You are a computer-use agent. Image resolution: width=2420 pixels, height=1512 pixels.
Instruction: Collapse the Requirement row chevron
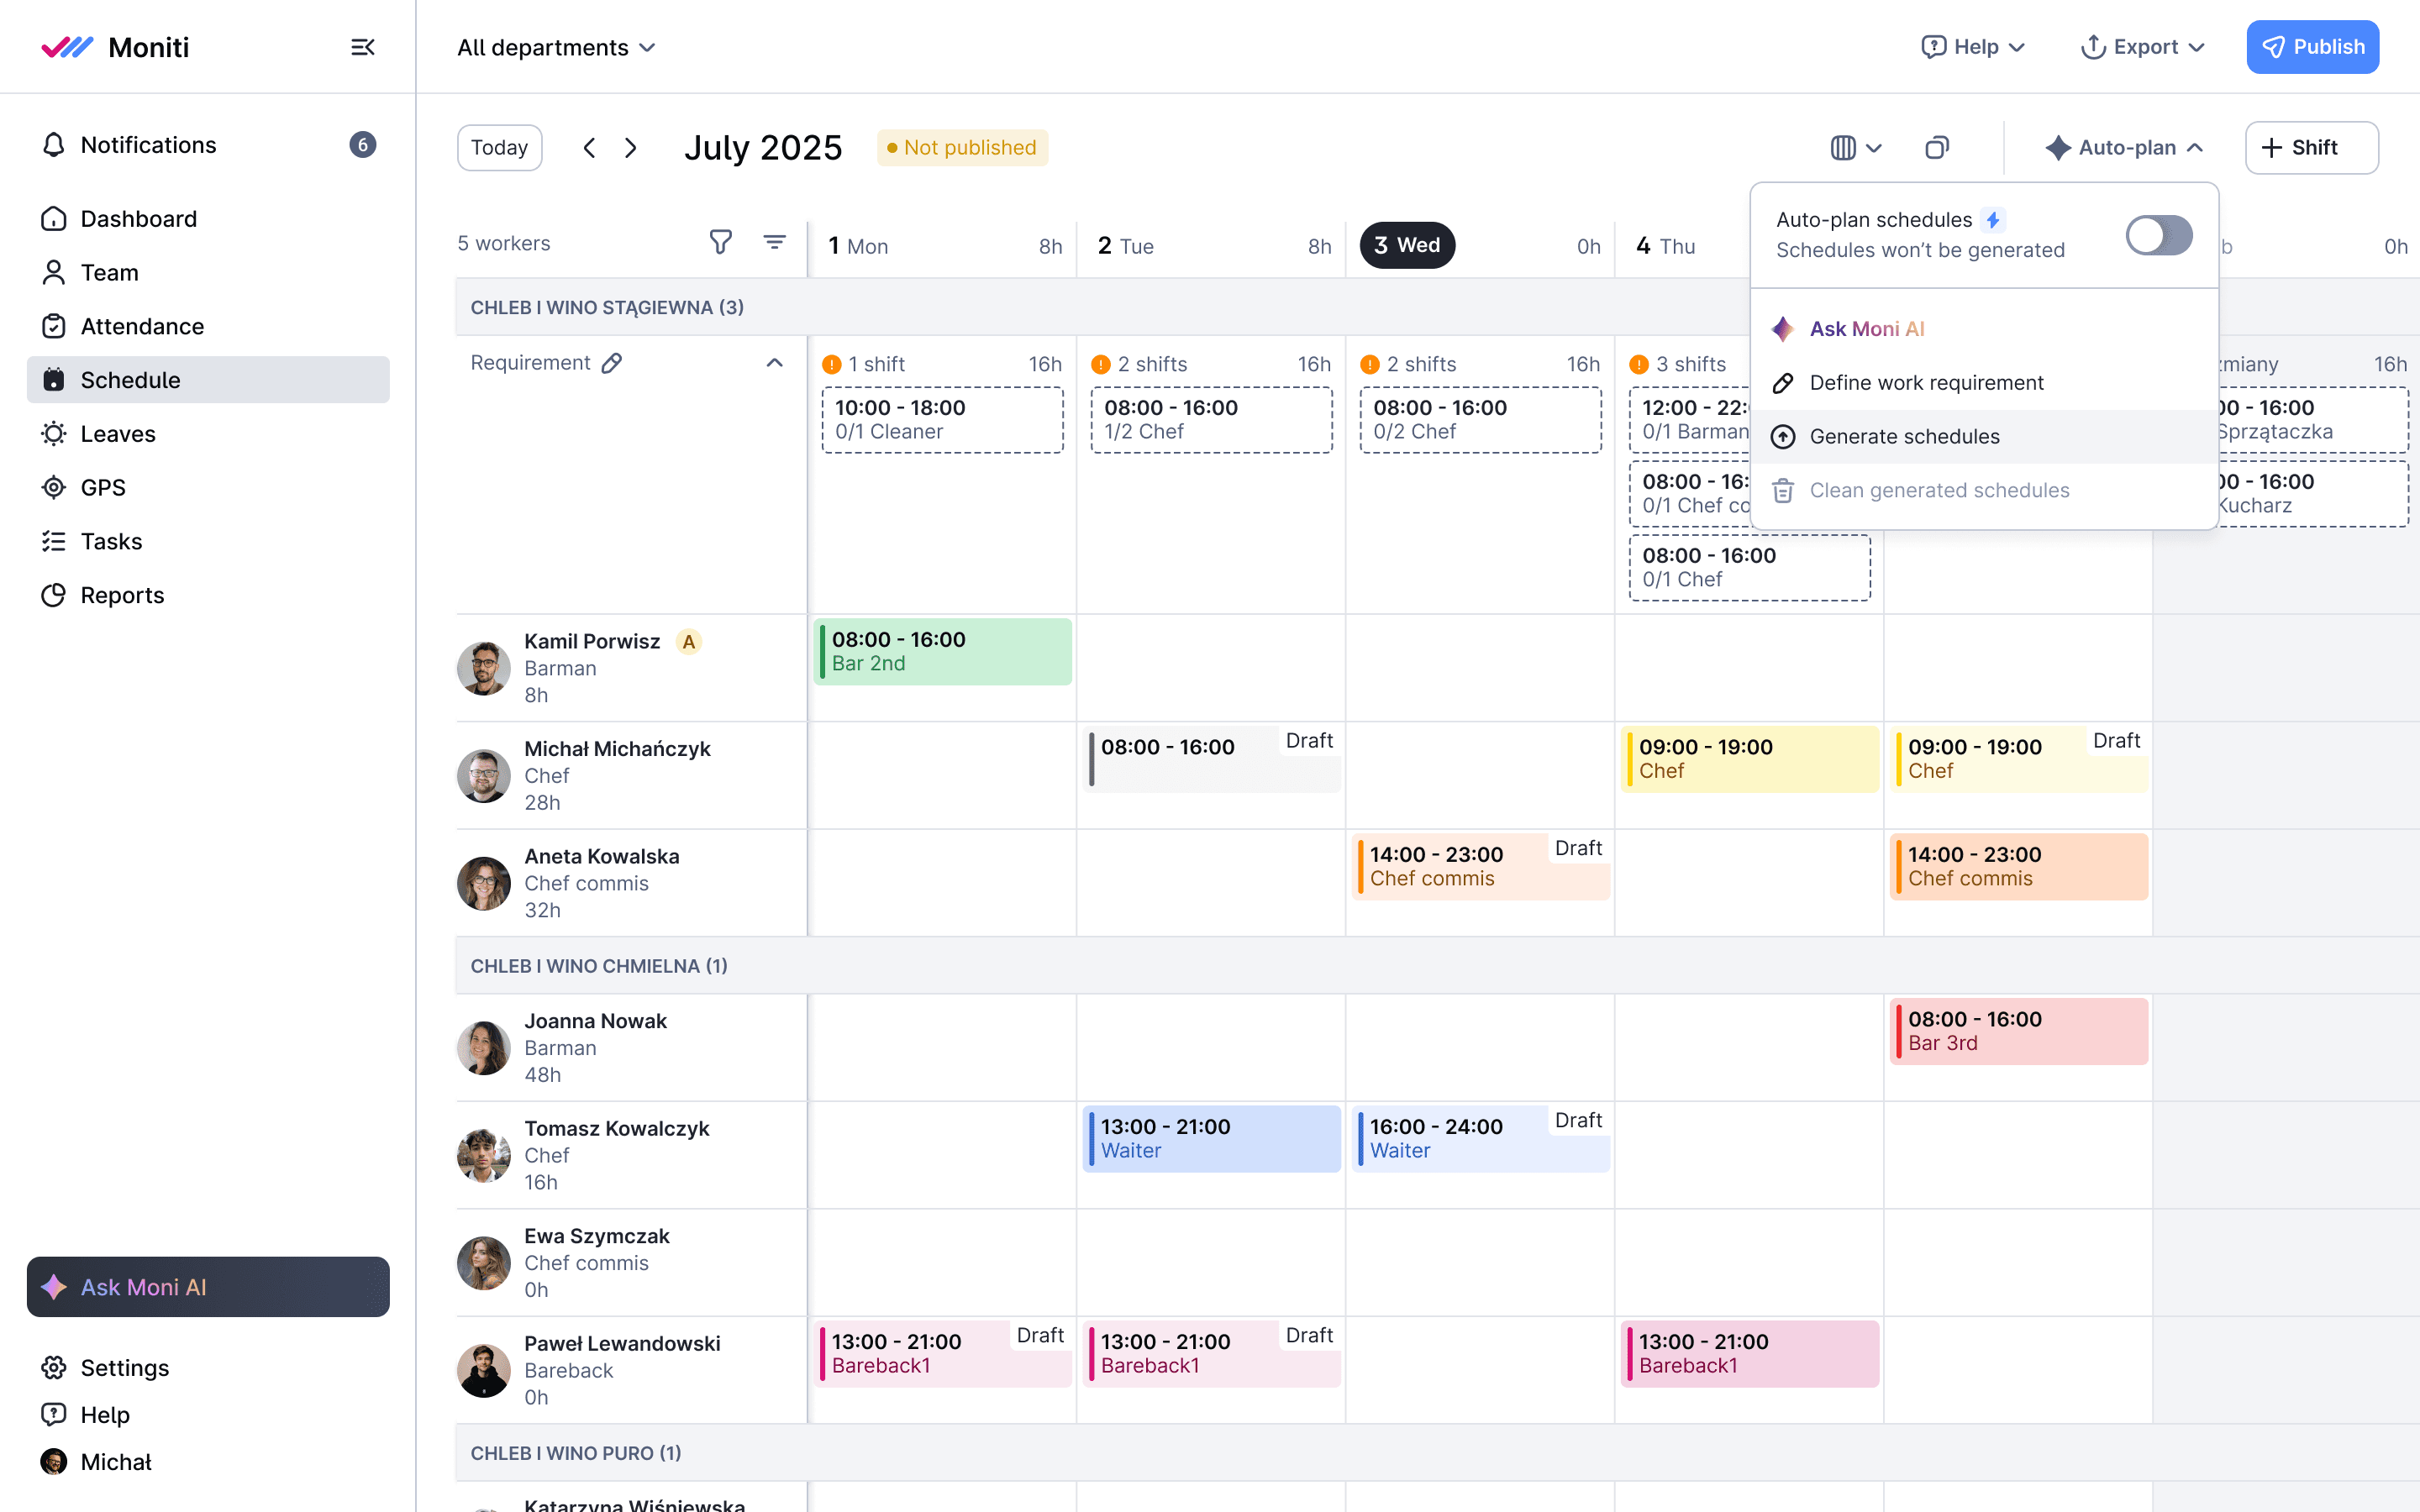pyautogui.click(x=774, y=363)
